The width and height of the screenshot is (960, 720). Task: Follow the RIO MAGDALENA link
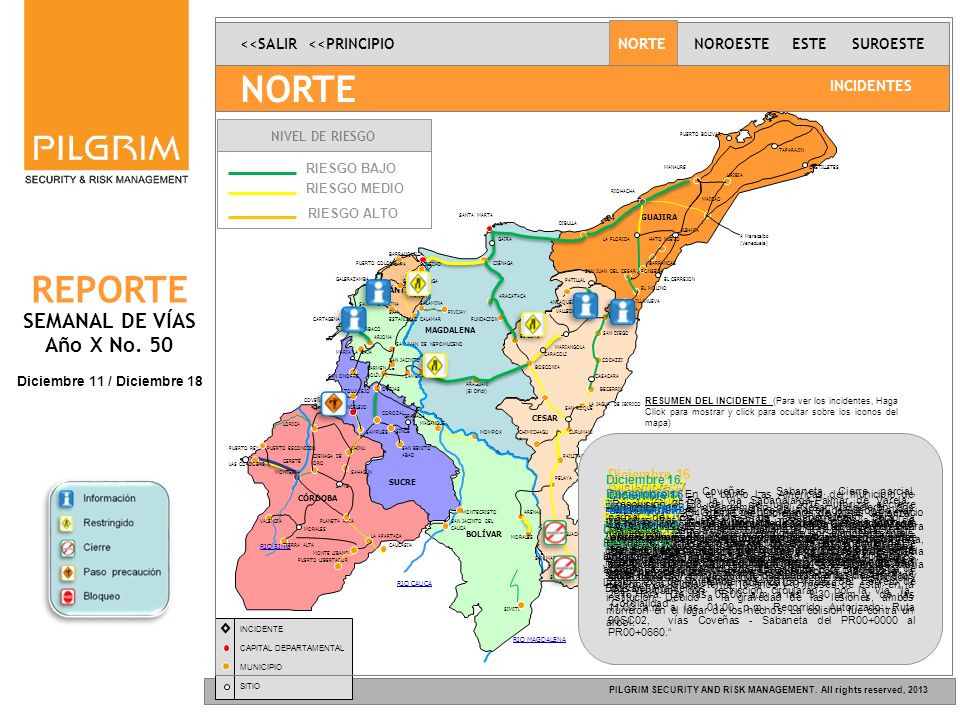click(539, 639)
